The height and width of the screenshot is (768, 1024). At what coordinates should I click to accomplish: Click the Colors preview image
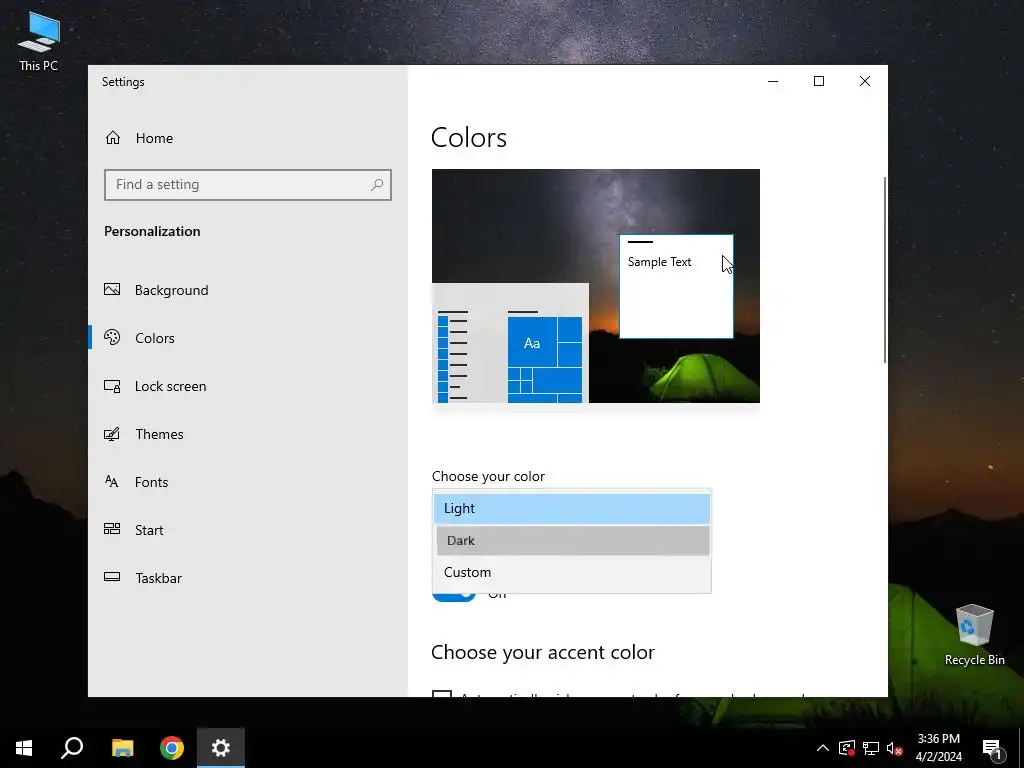(596, 286)
